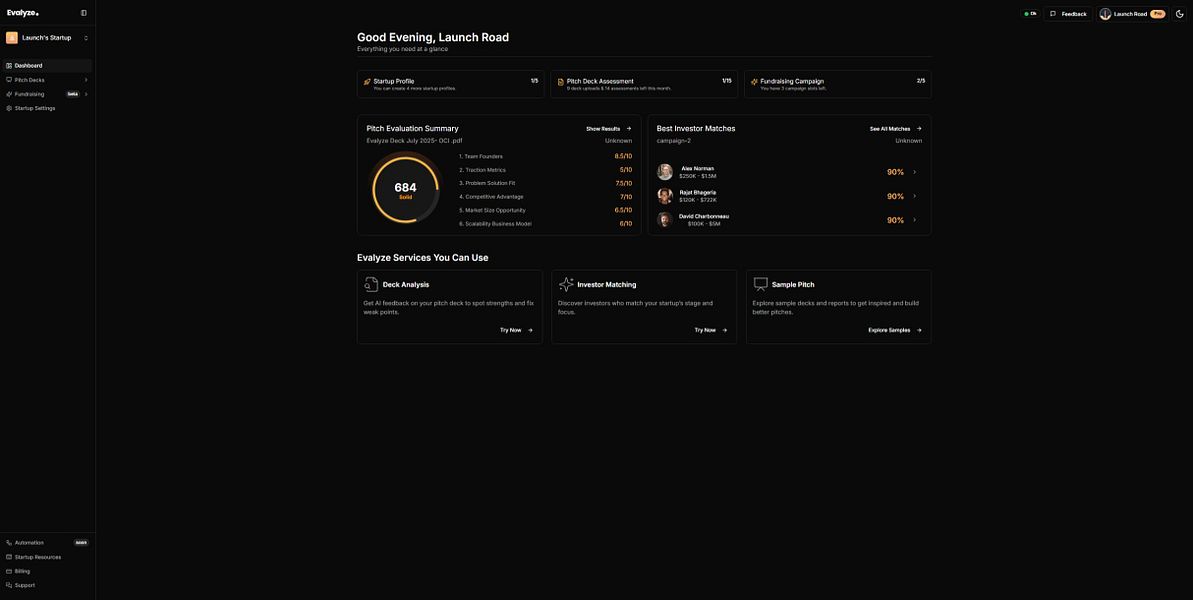Screen dimensions: 1193x600
Task: Click the green Ok status indicator
Action: tap(1030, 14)
